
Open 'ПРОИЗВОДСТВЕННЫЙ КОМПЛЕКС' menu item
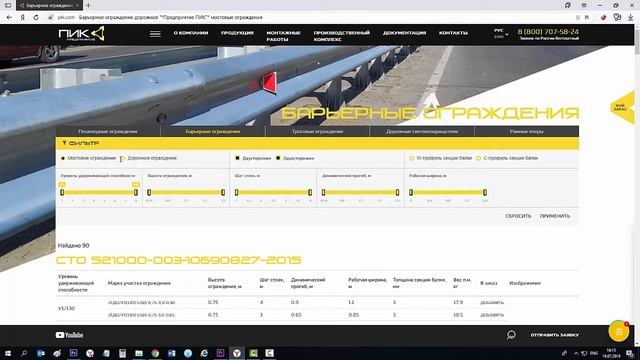click(x=342, y=36)
